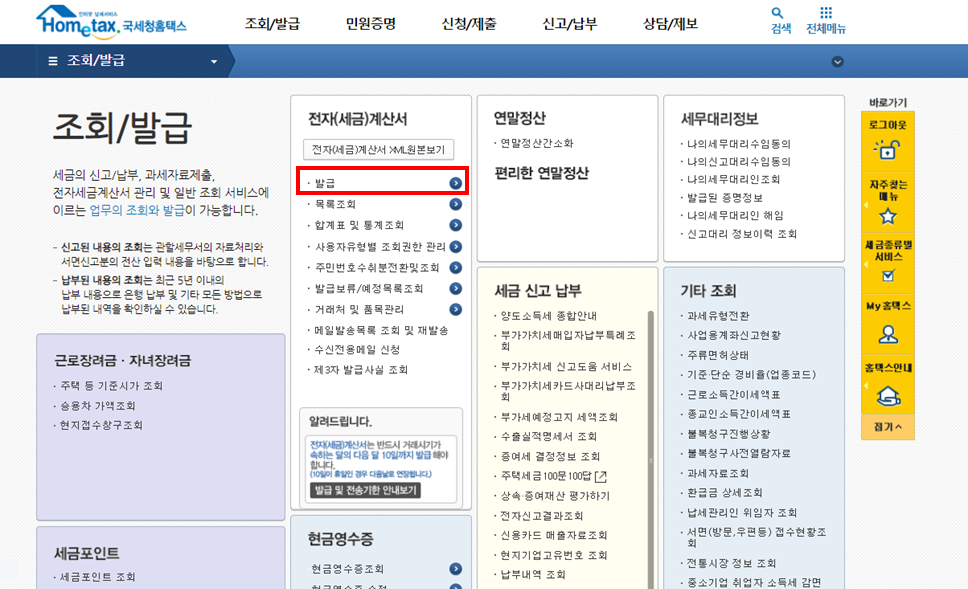Screen dimensions: 968x589
Task: Click external link icon beside 주택세금100문100답
Action: click(601, 477)
